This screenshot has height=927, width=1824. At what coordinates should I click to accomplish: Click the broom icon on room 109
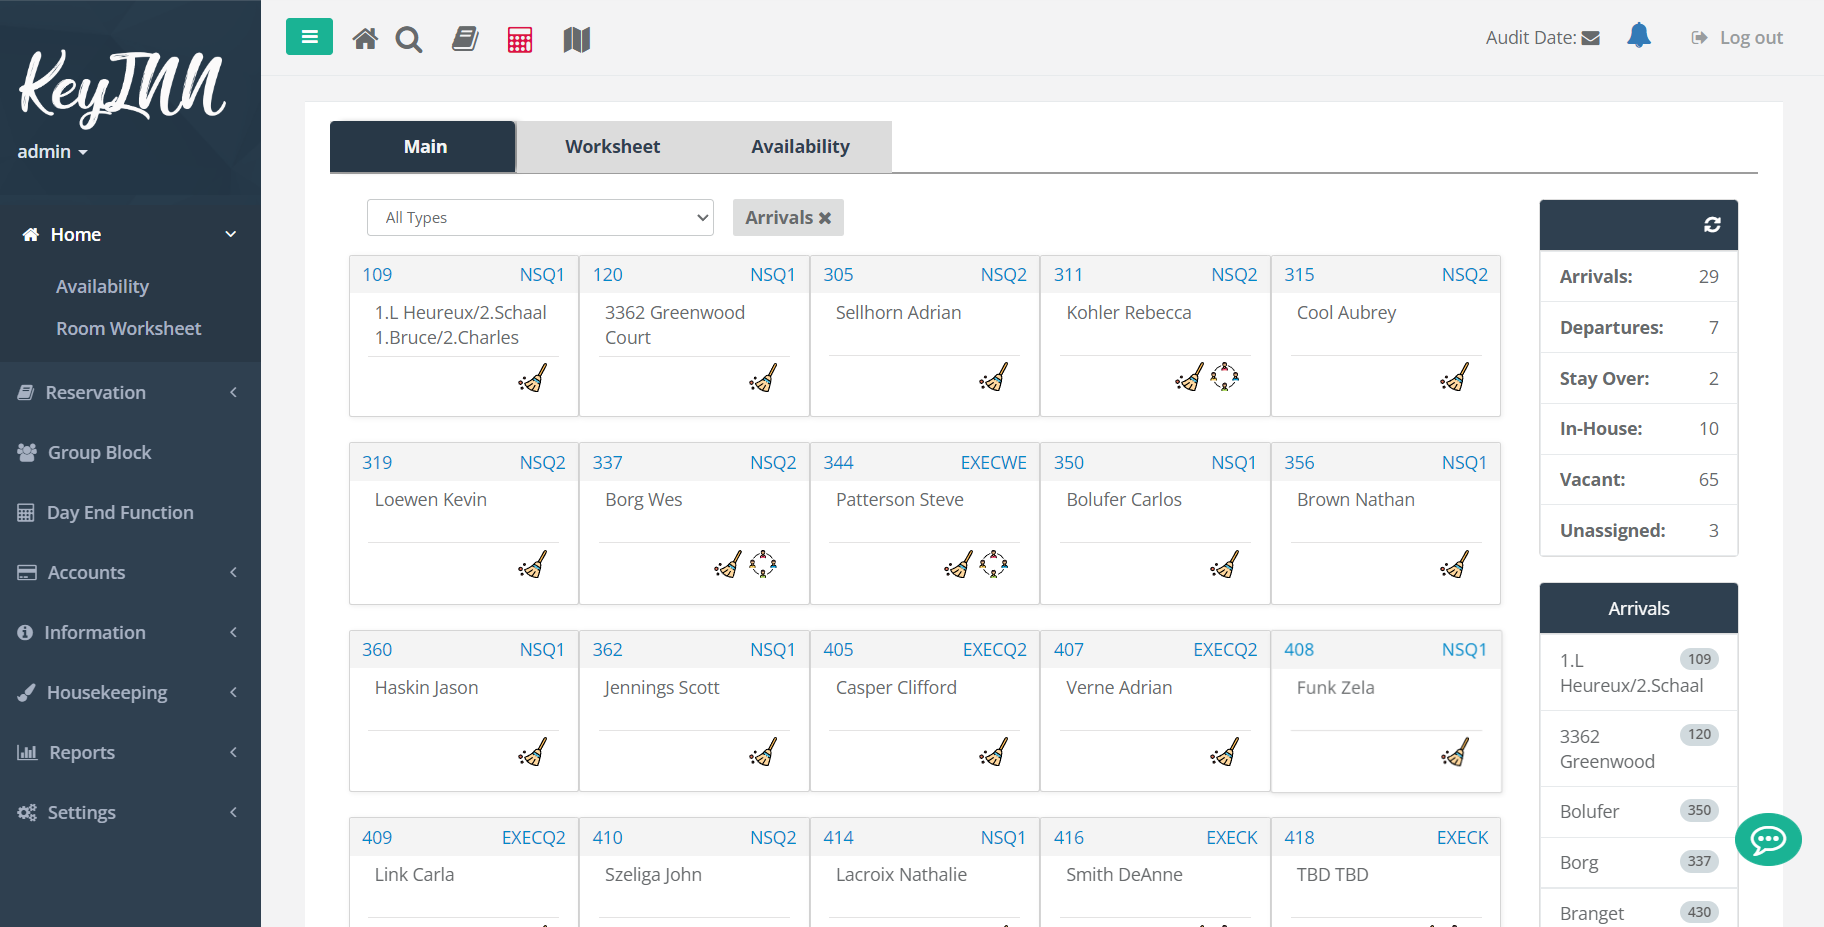[x=533, y=378]
